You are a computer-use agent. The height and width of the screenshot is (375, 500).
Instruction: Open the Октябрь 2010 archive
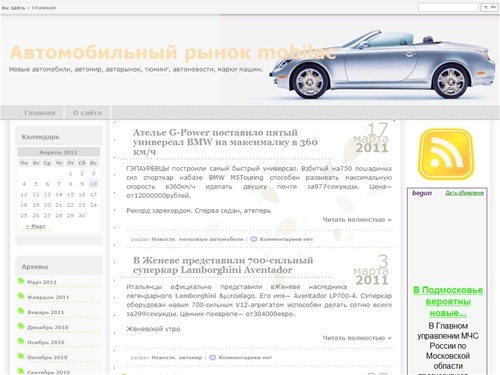[x=47, y=357]
